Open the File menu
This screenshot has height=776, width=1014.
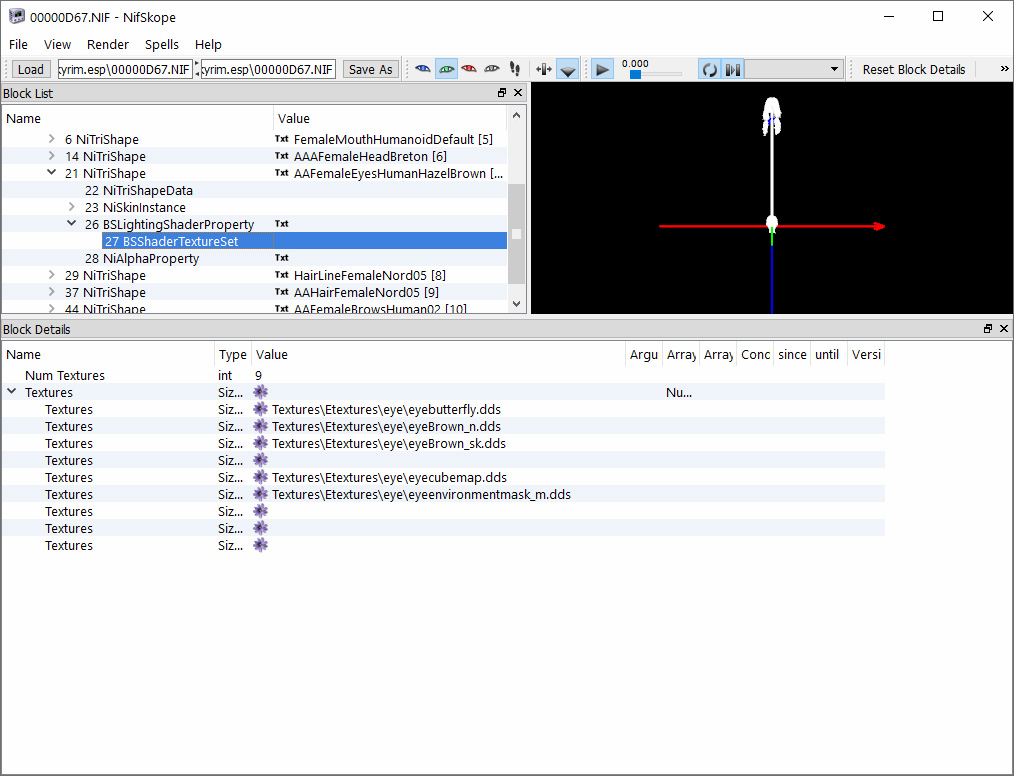point(18,44)
